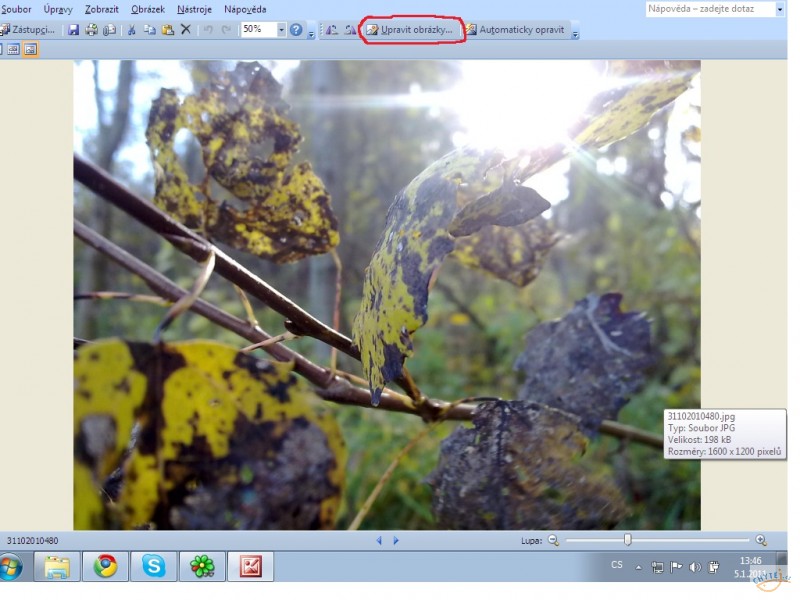Delete the picture with the X icon
Viewport: 800px width, 600px height.
(186, 30)
